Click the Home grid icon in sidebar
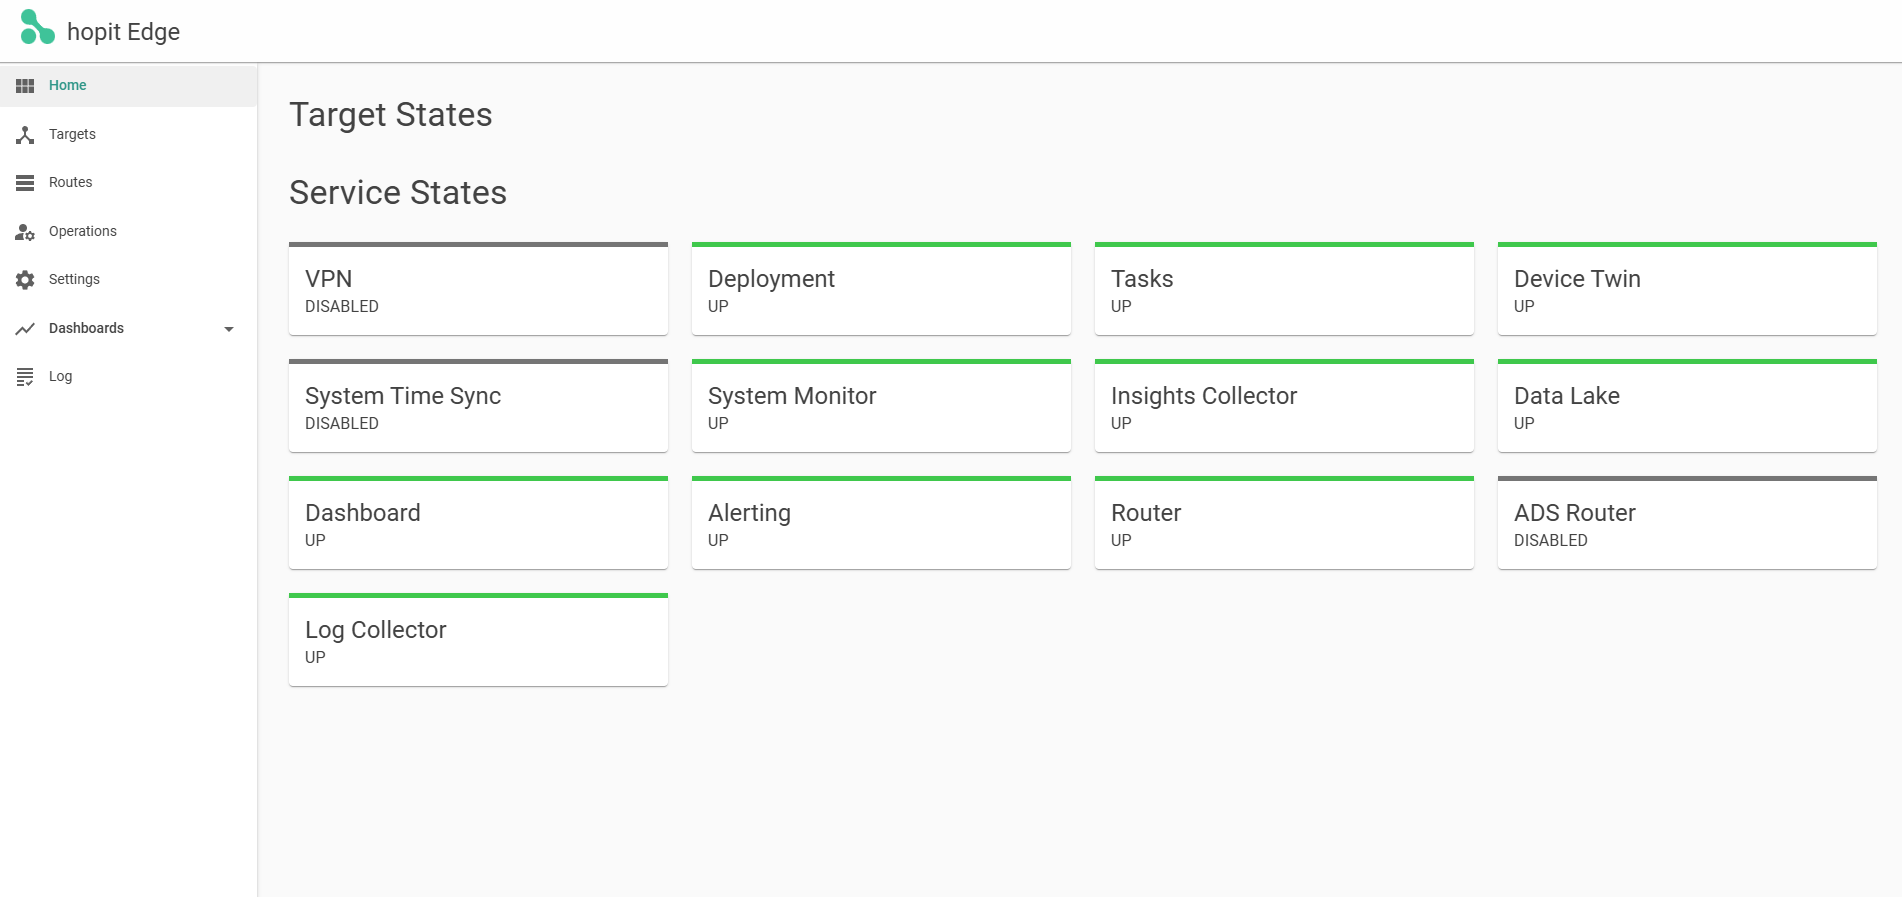This screenshot has width=1902, height=897. pyautogui.click(x=25, y=86)
